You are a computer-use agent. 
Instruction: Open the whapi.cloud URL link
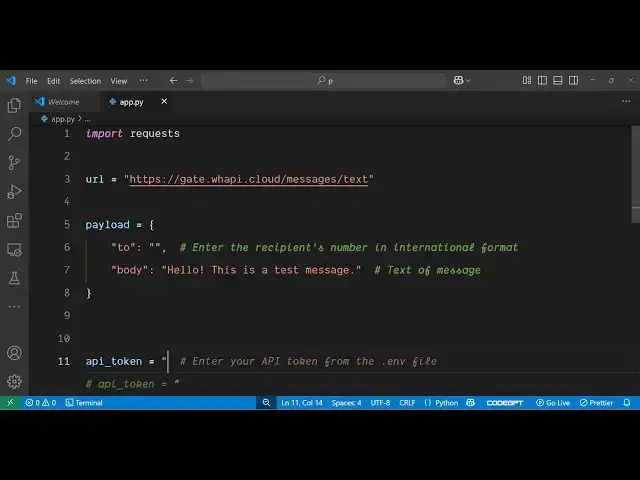pos(249,179)
